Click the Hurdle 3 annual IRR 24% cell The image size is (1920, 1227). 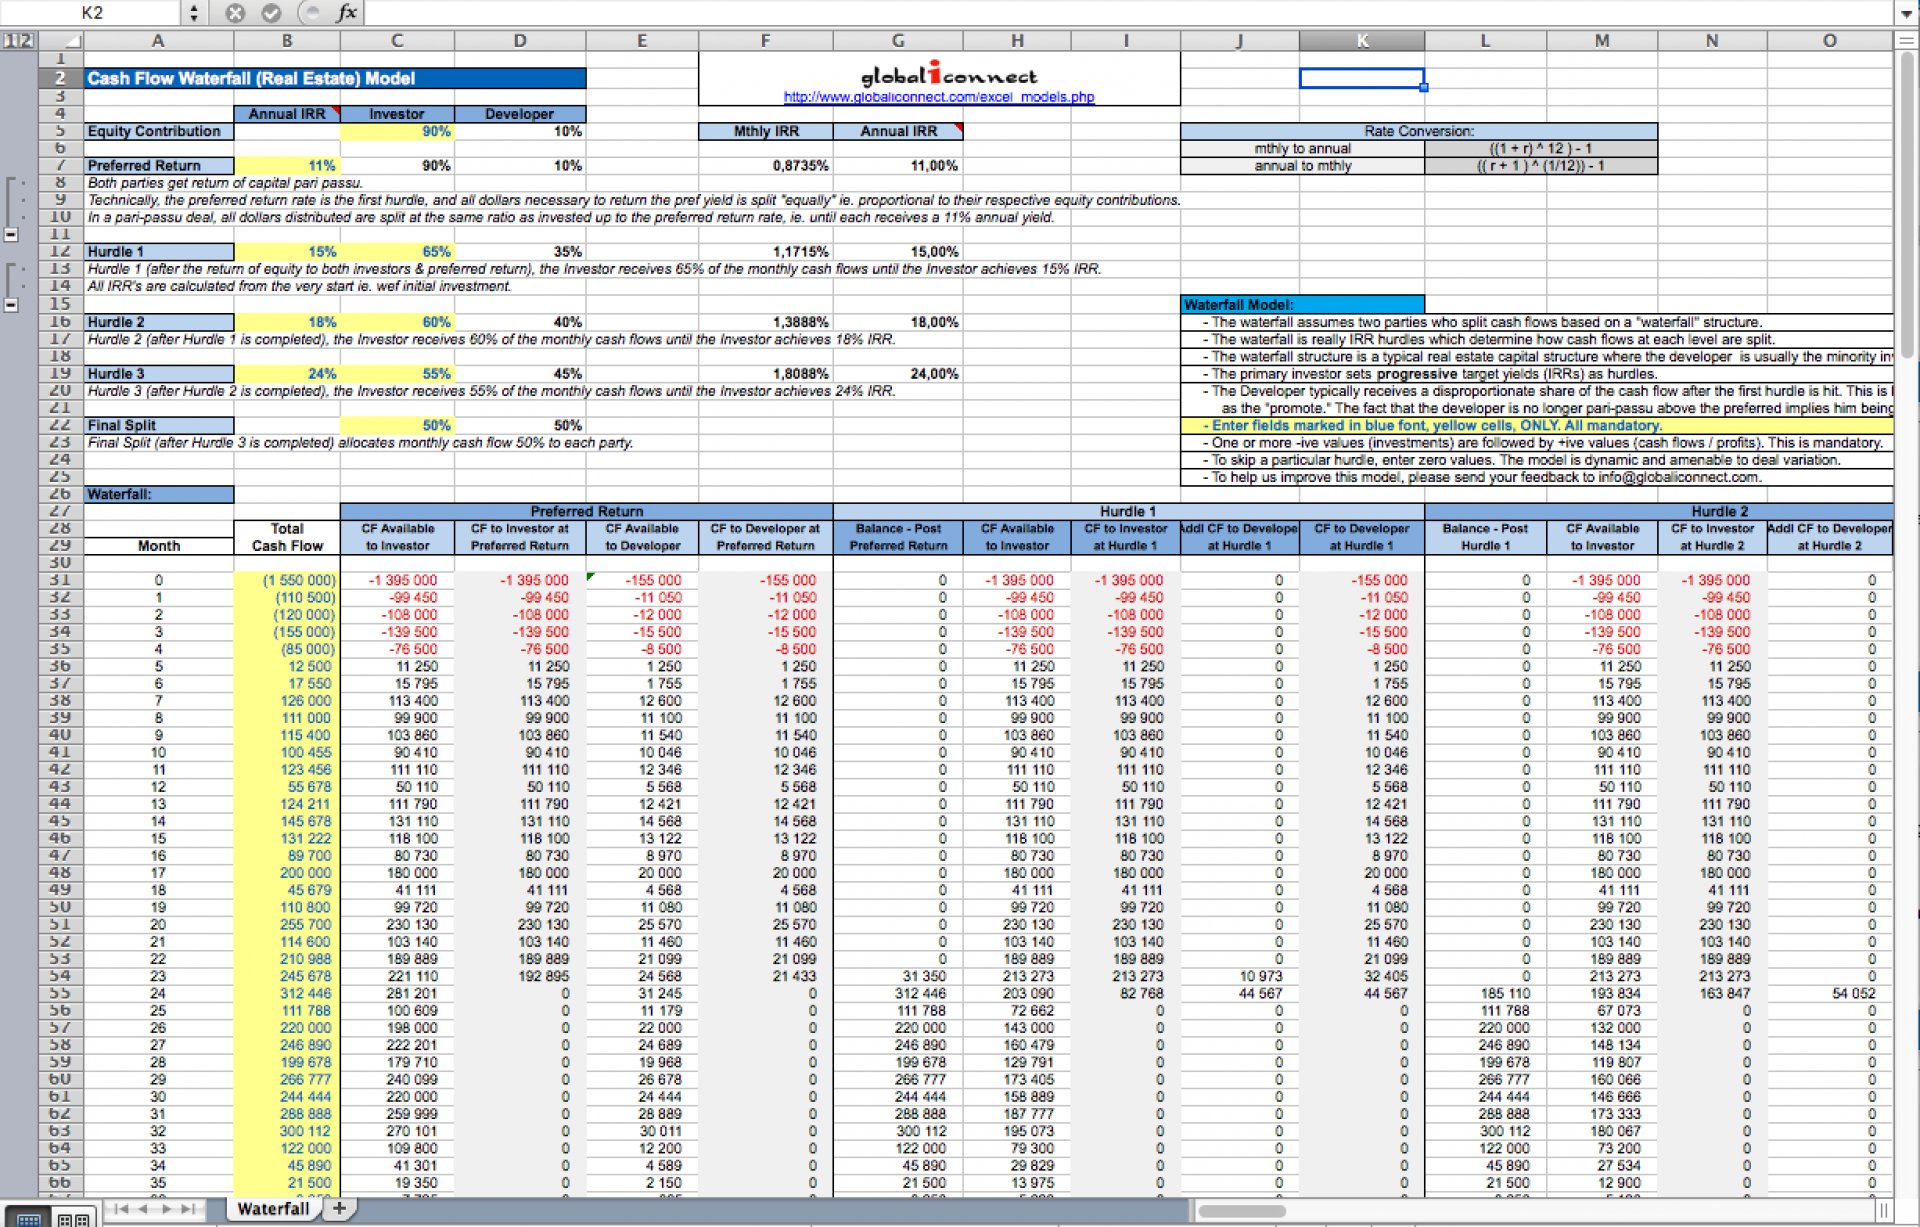pyautogui.click(x=287, y=374)
